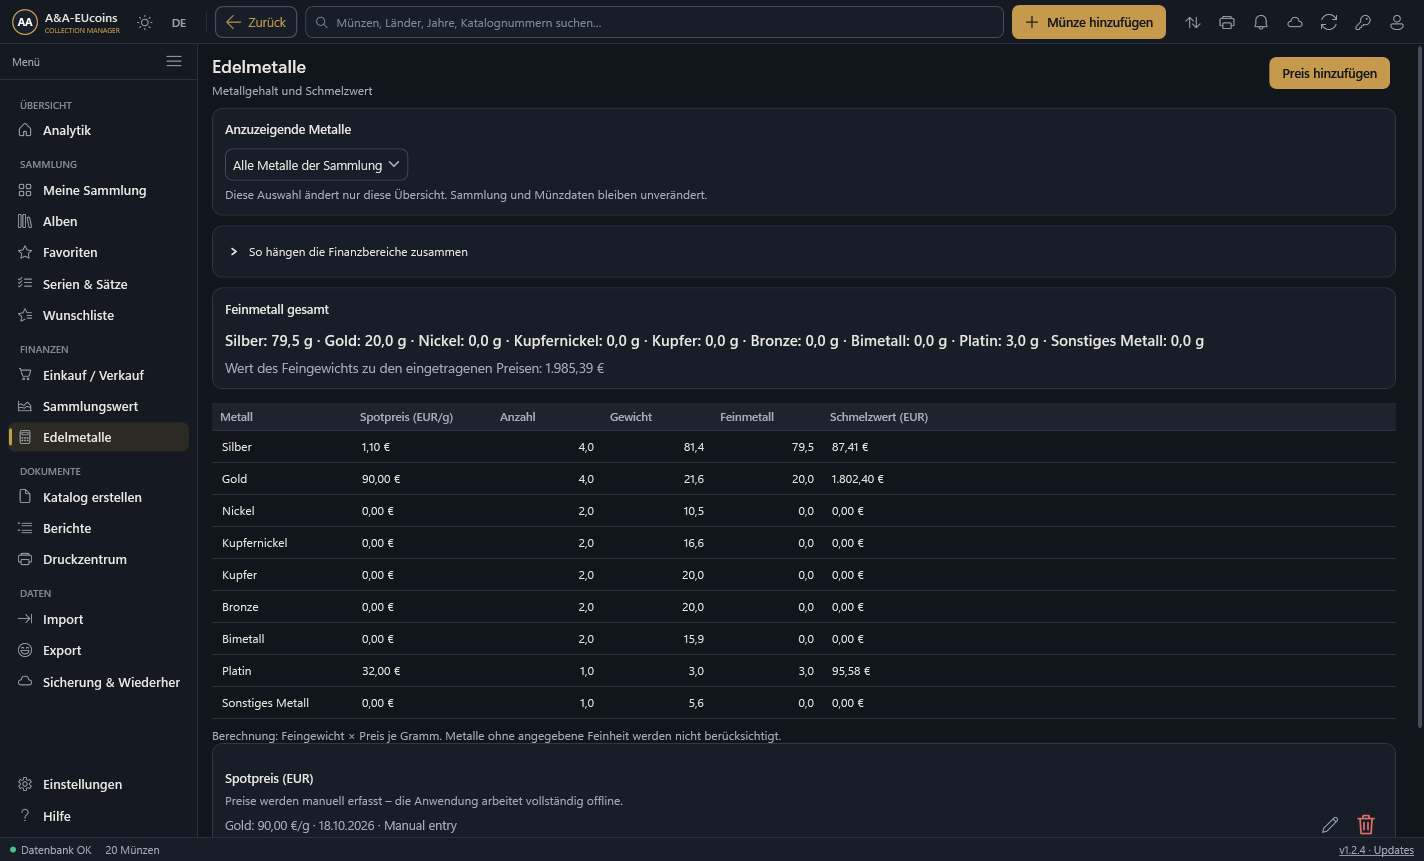Open the key license icon
This screenshot has width=1424, height=861.
[1363, 22]
